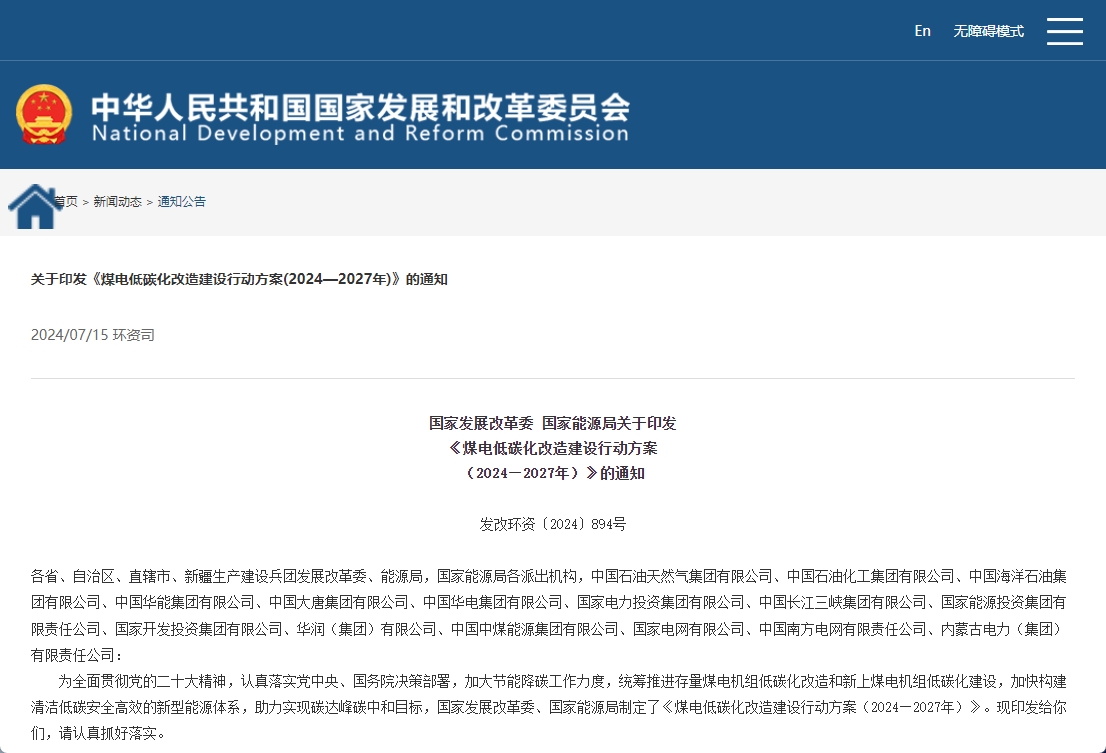Viewport: 1106px width, 753px height.
Task: Click the heading line （2024—2027年）》的通知
Action: tap(552, 473)
